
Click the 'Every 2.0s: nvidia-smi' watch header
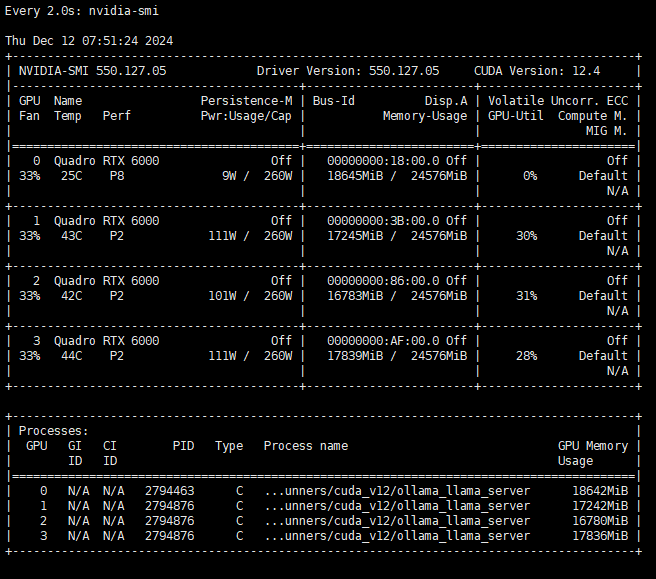(x=81, y=10)
